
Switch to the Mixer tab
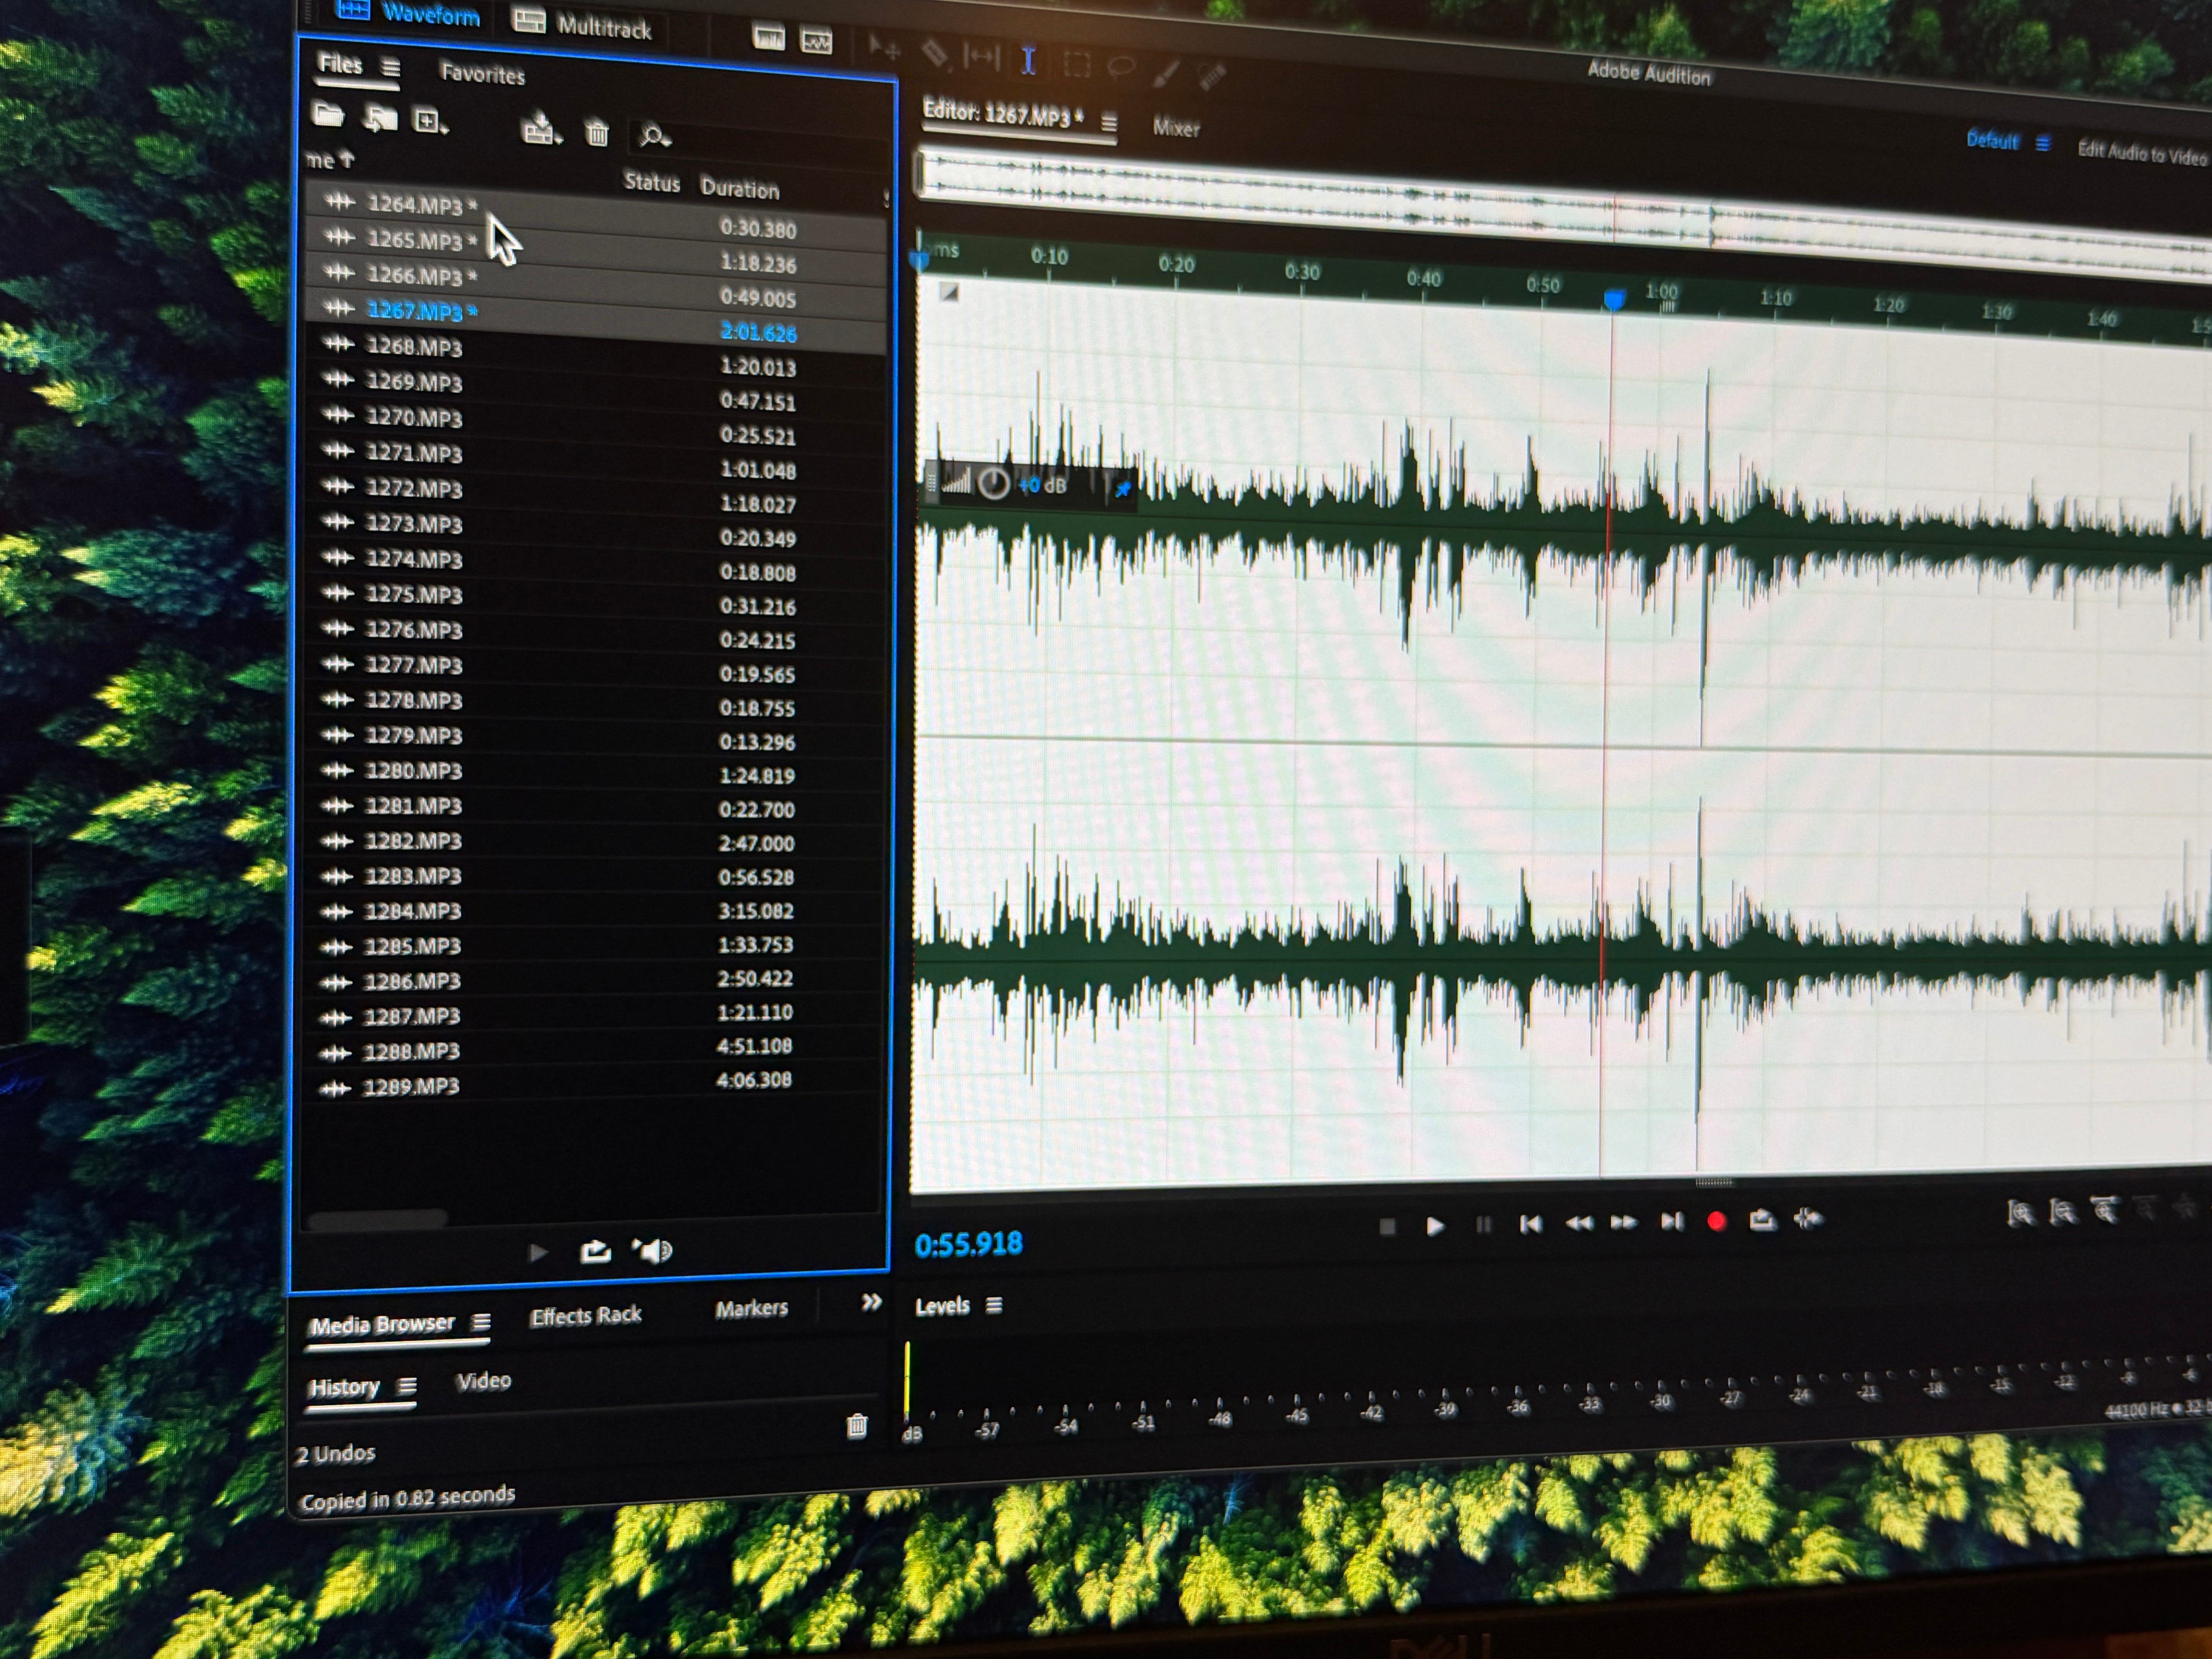(1176, 128)
